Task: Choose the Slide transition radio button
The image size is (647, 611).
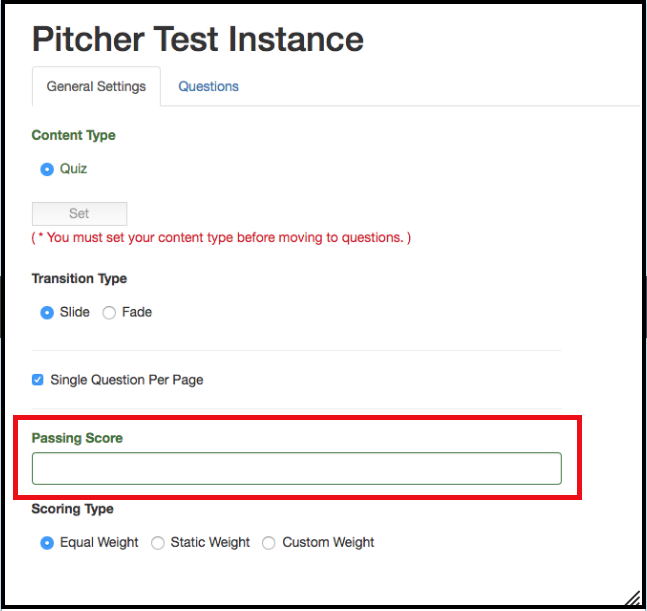Action: 47,312
